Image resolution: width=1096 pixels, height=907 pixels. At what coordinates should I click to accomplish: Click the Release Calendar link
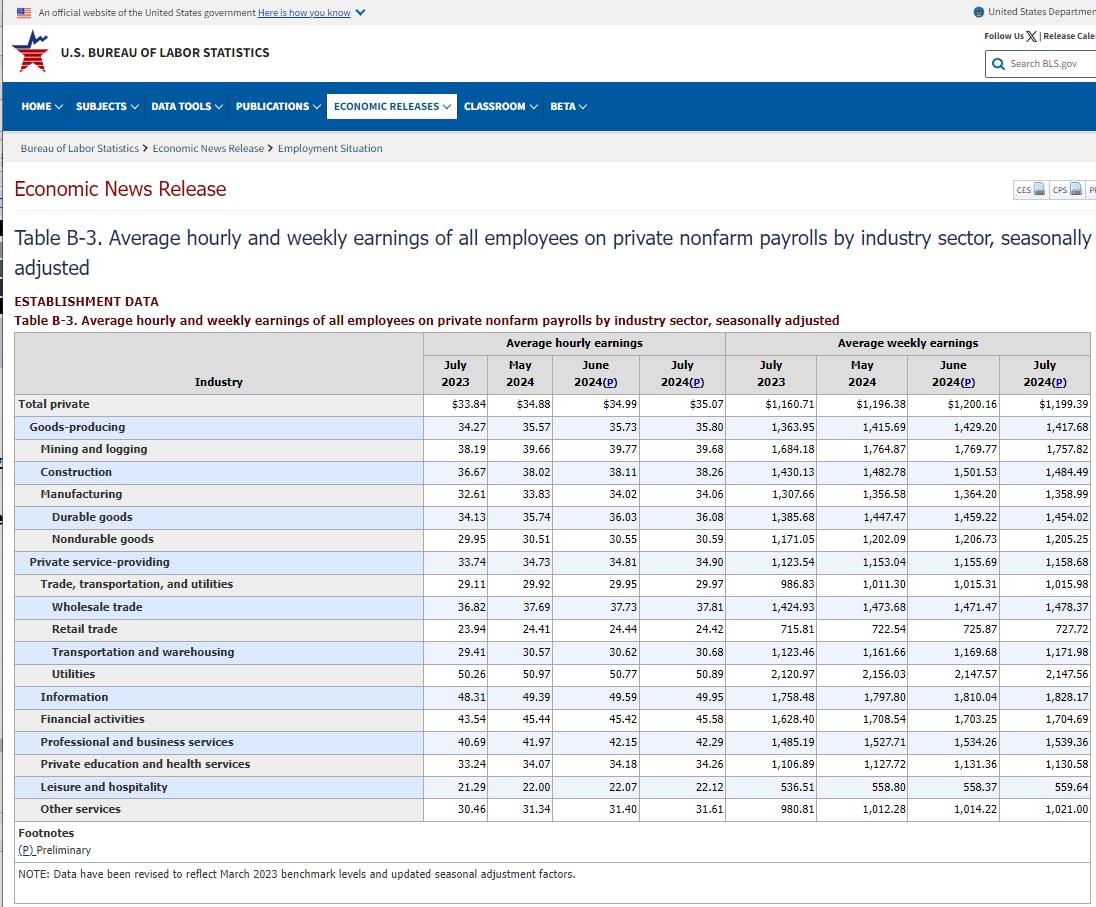pos(1069,36)
